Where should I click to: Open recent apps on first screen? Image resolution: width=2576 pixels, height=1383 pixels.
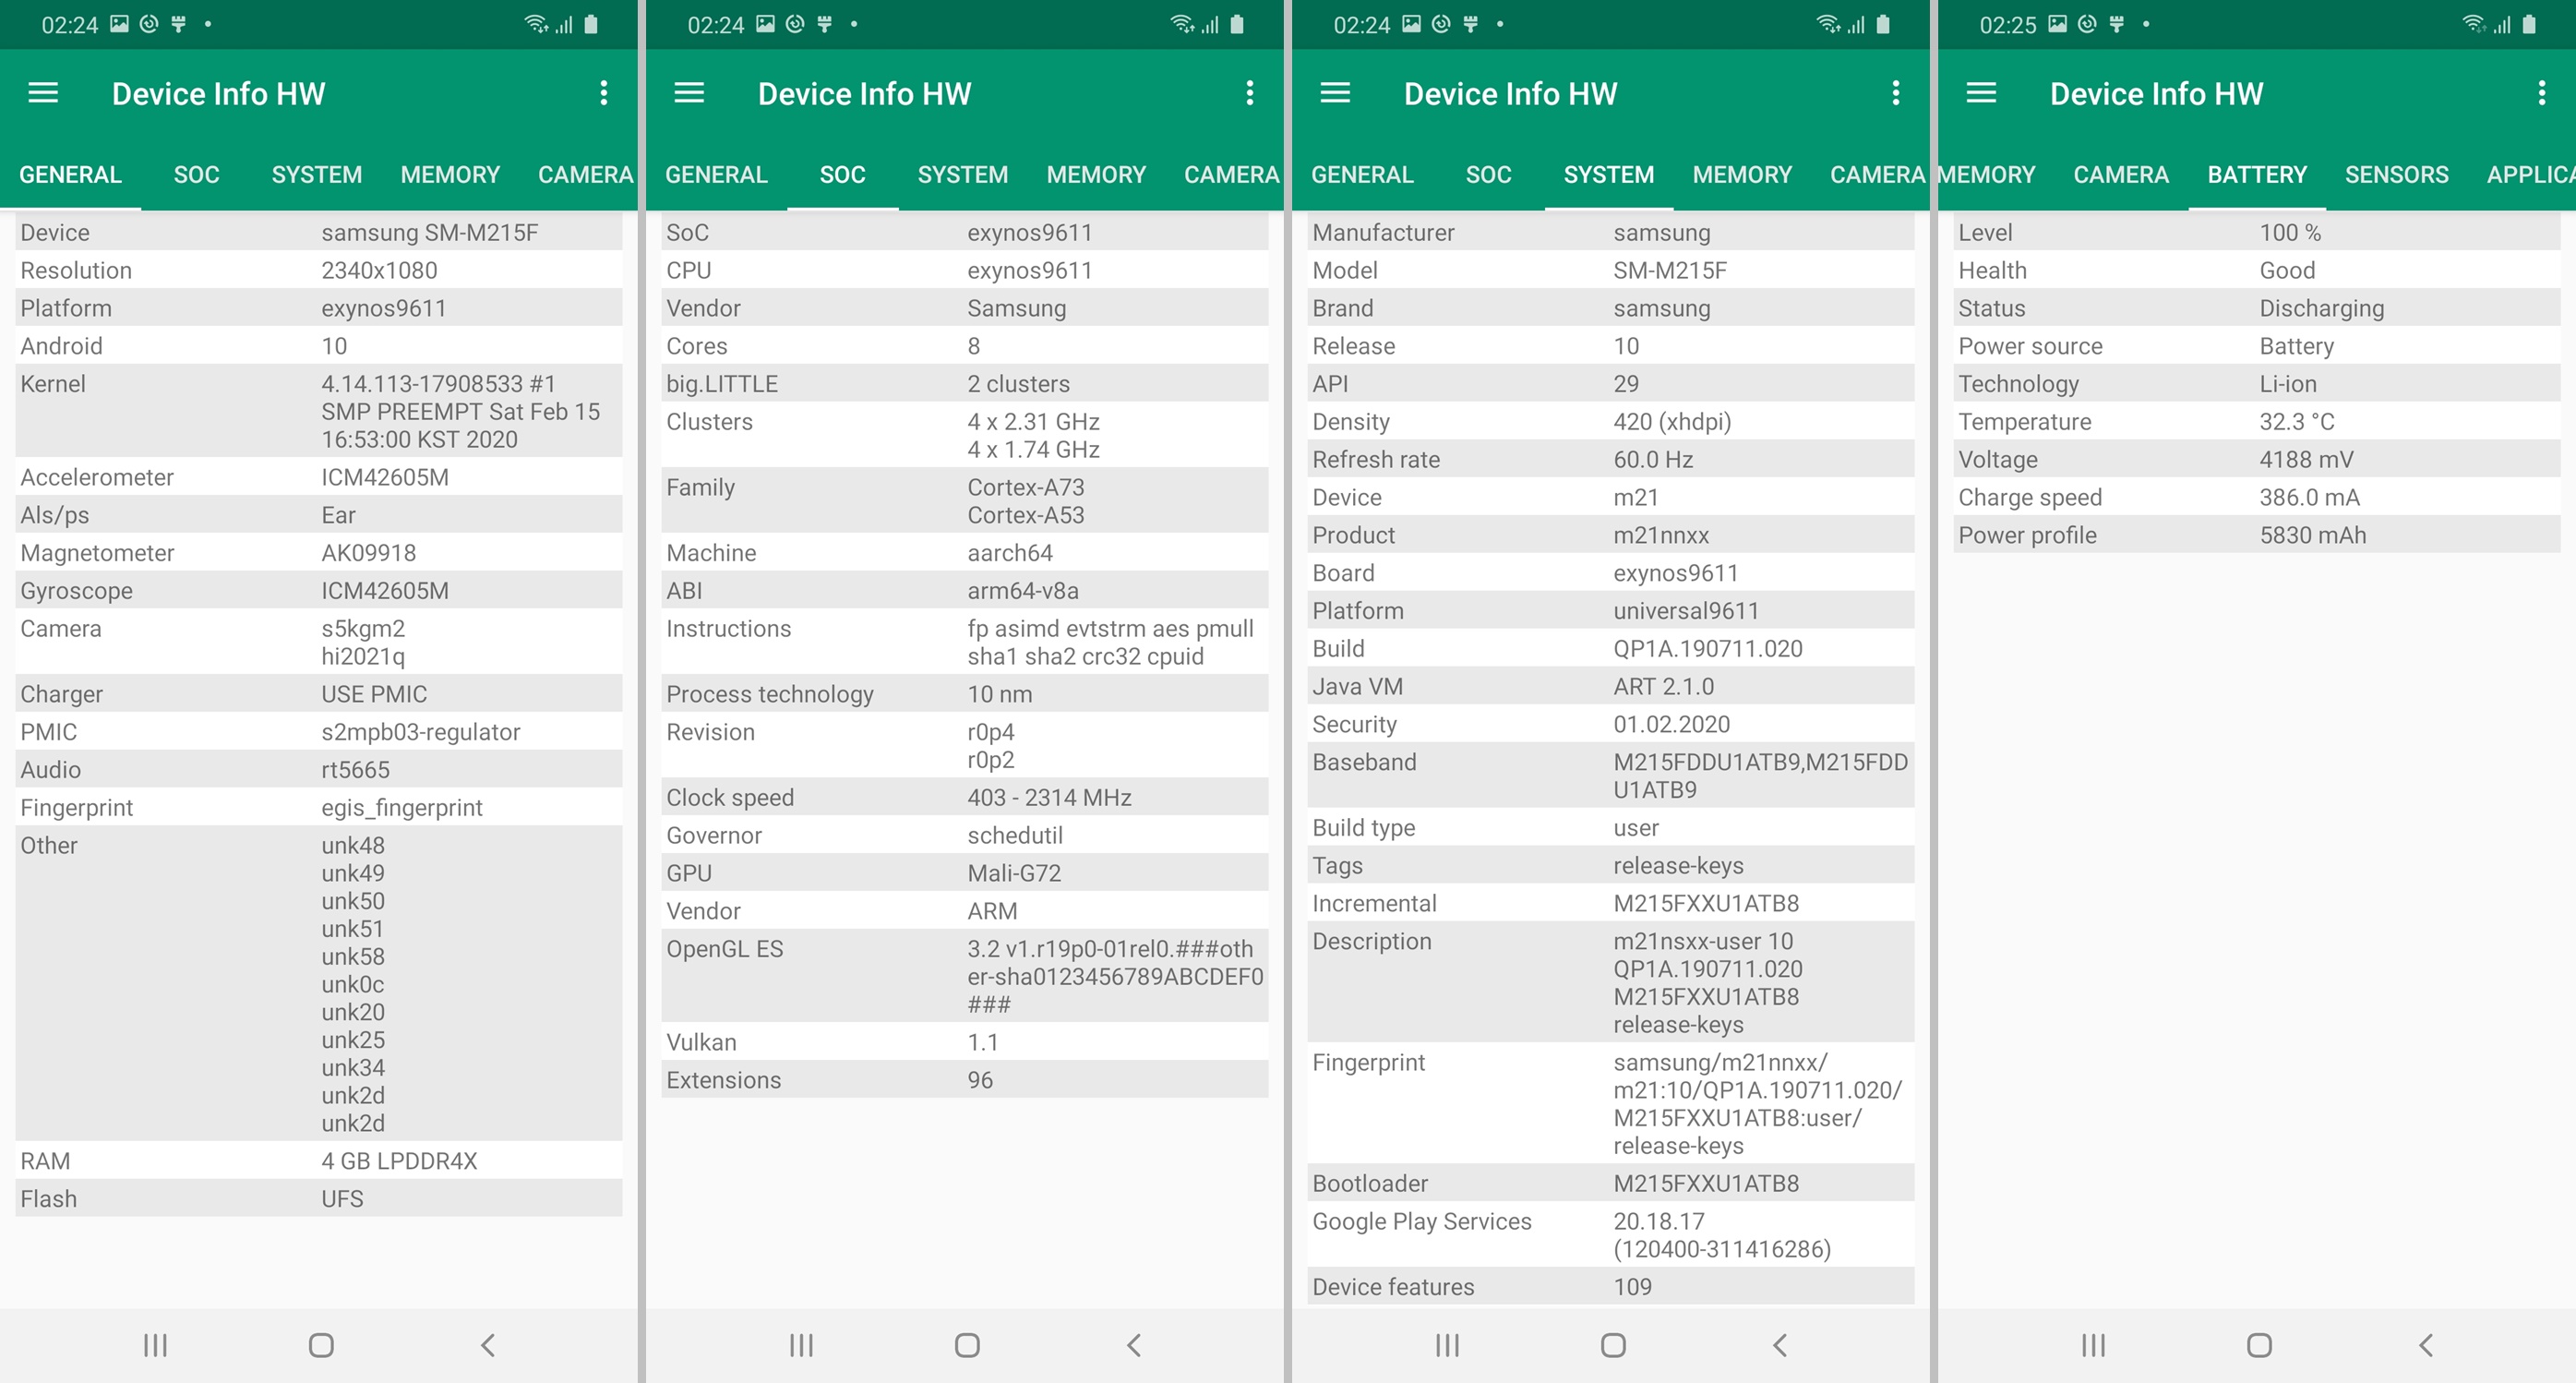155,1345
